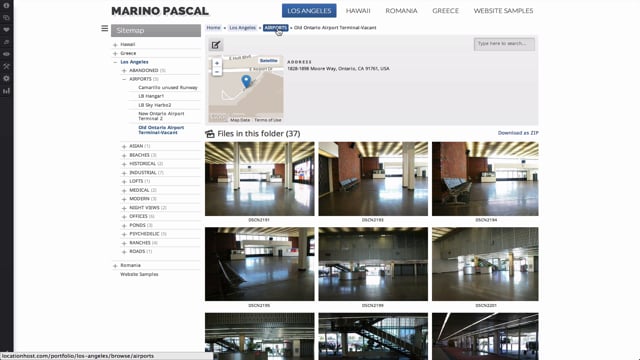The height and width of the screenshot is (360, 640).
Task: Expand the ASIAN category
Action: point(124,146)
